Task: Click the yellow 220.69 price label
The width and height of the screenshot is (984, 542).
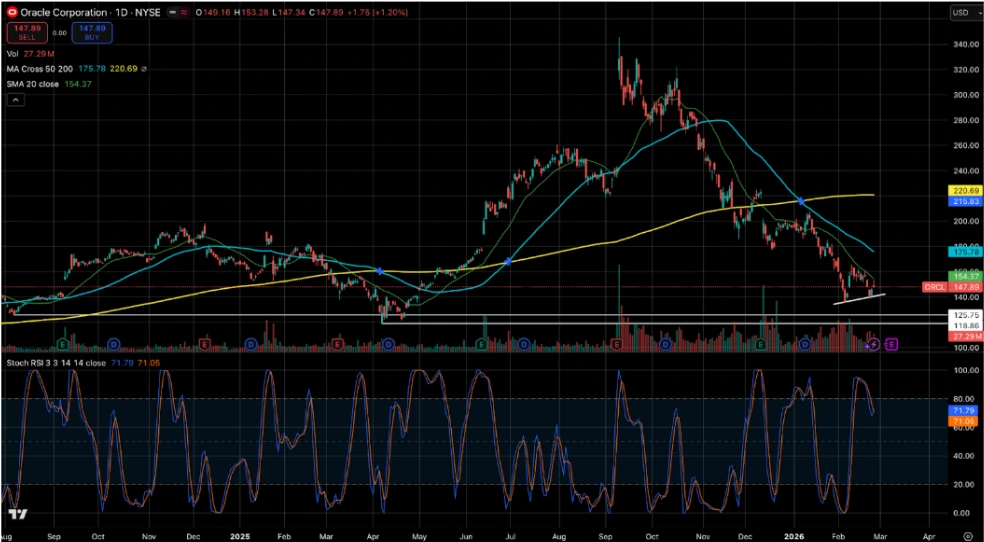Action: coord(962,189)
